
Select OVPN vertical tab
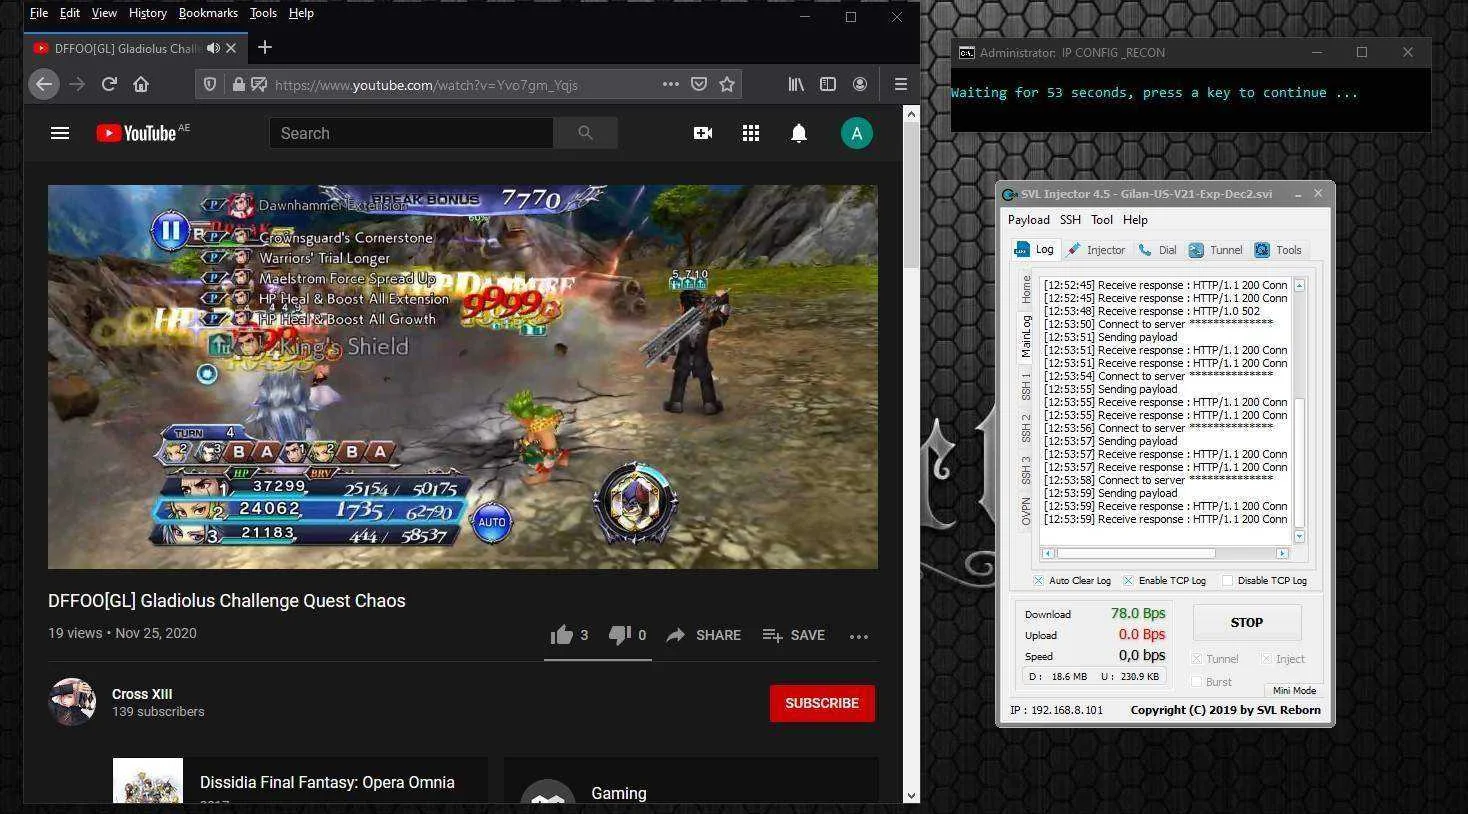pos(1026,512)
